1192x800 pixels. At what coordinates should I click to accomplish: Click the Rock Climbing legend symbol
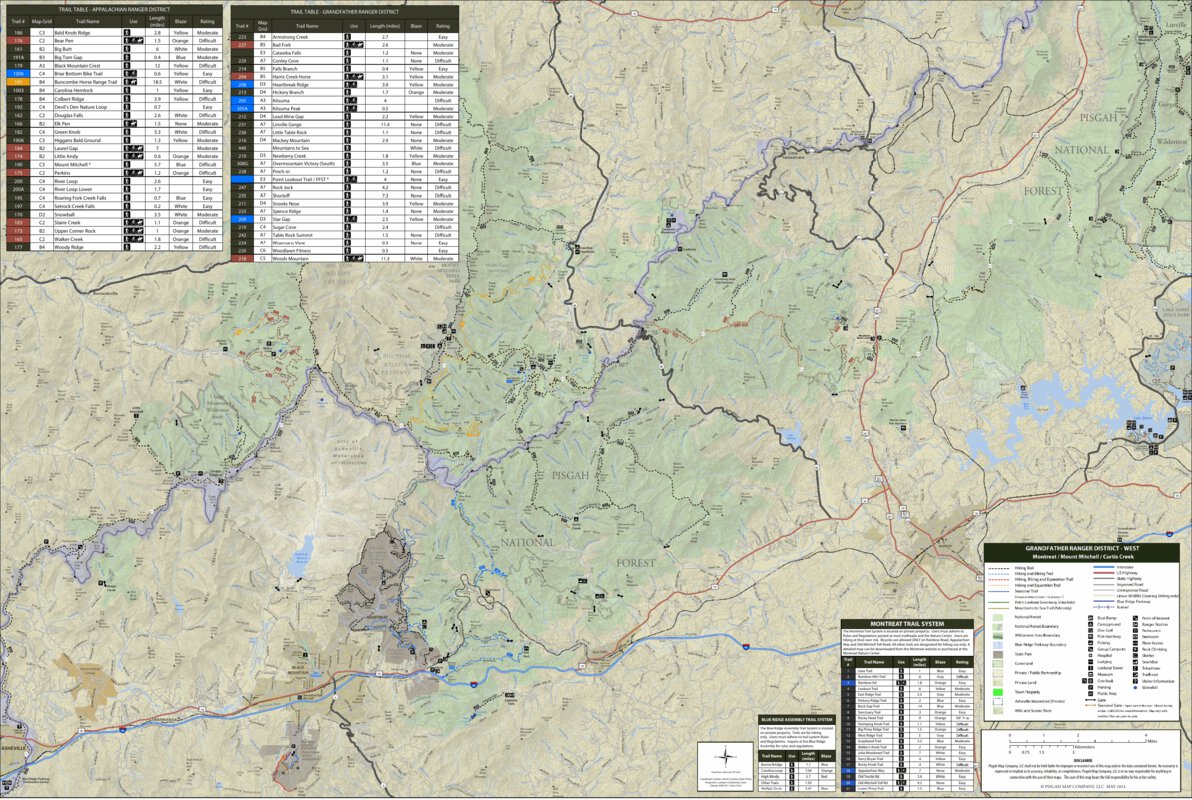click(x=1135, y=649)
